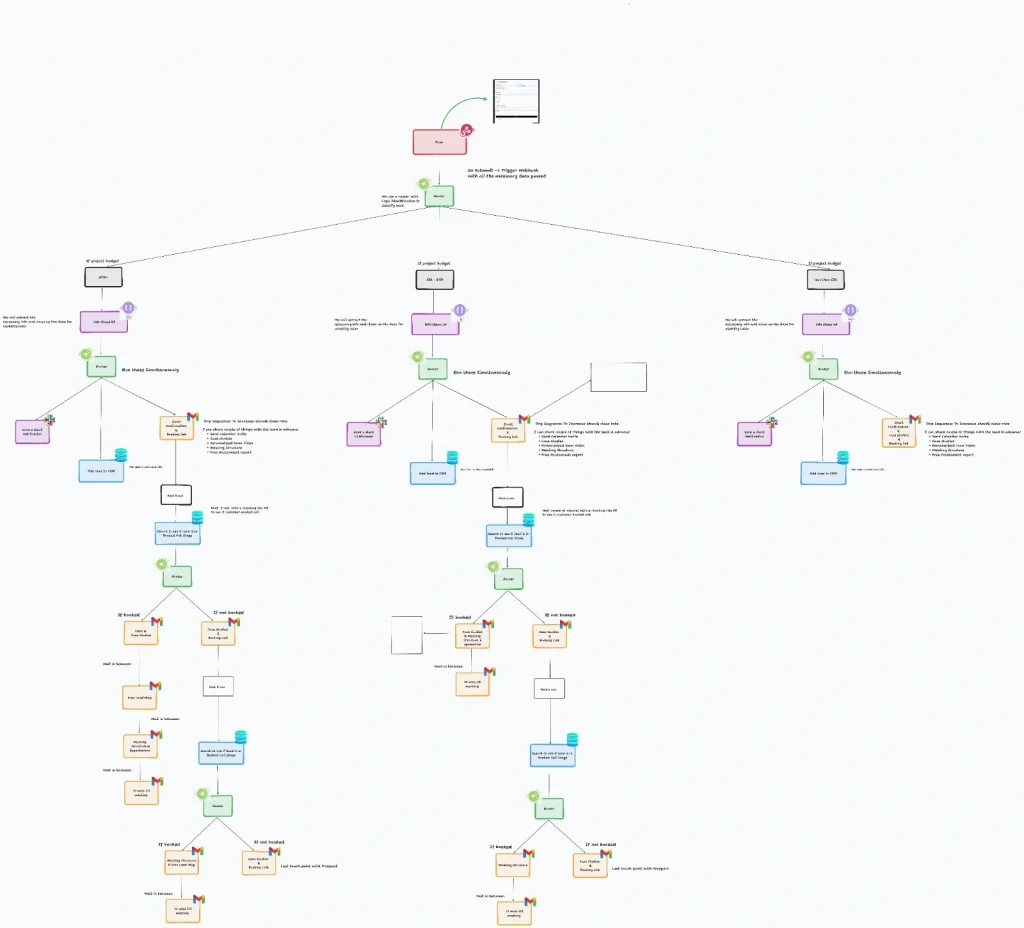Click the router icon on the left branch's Router under Info Clean Up

coord(87,354)
